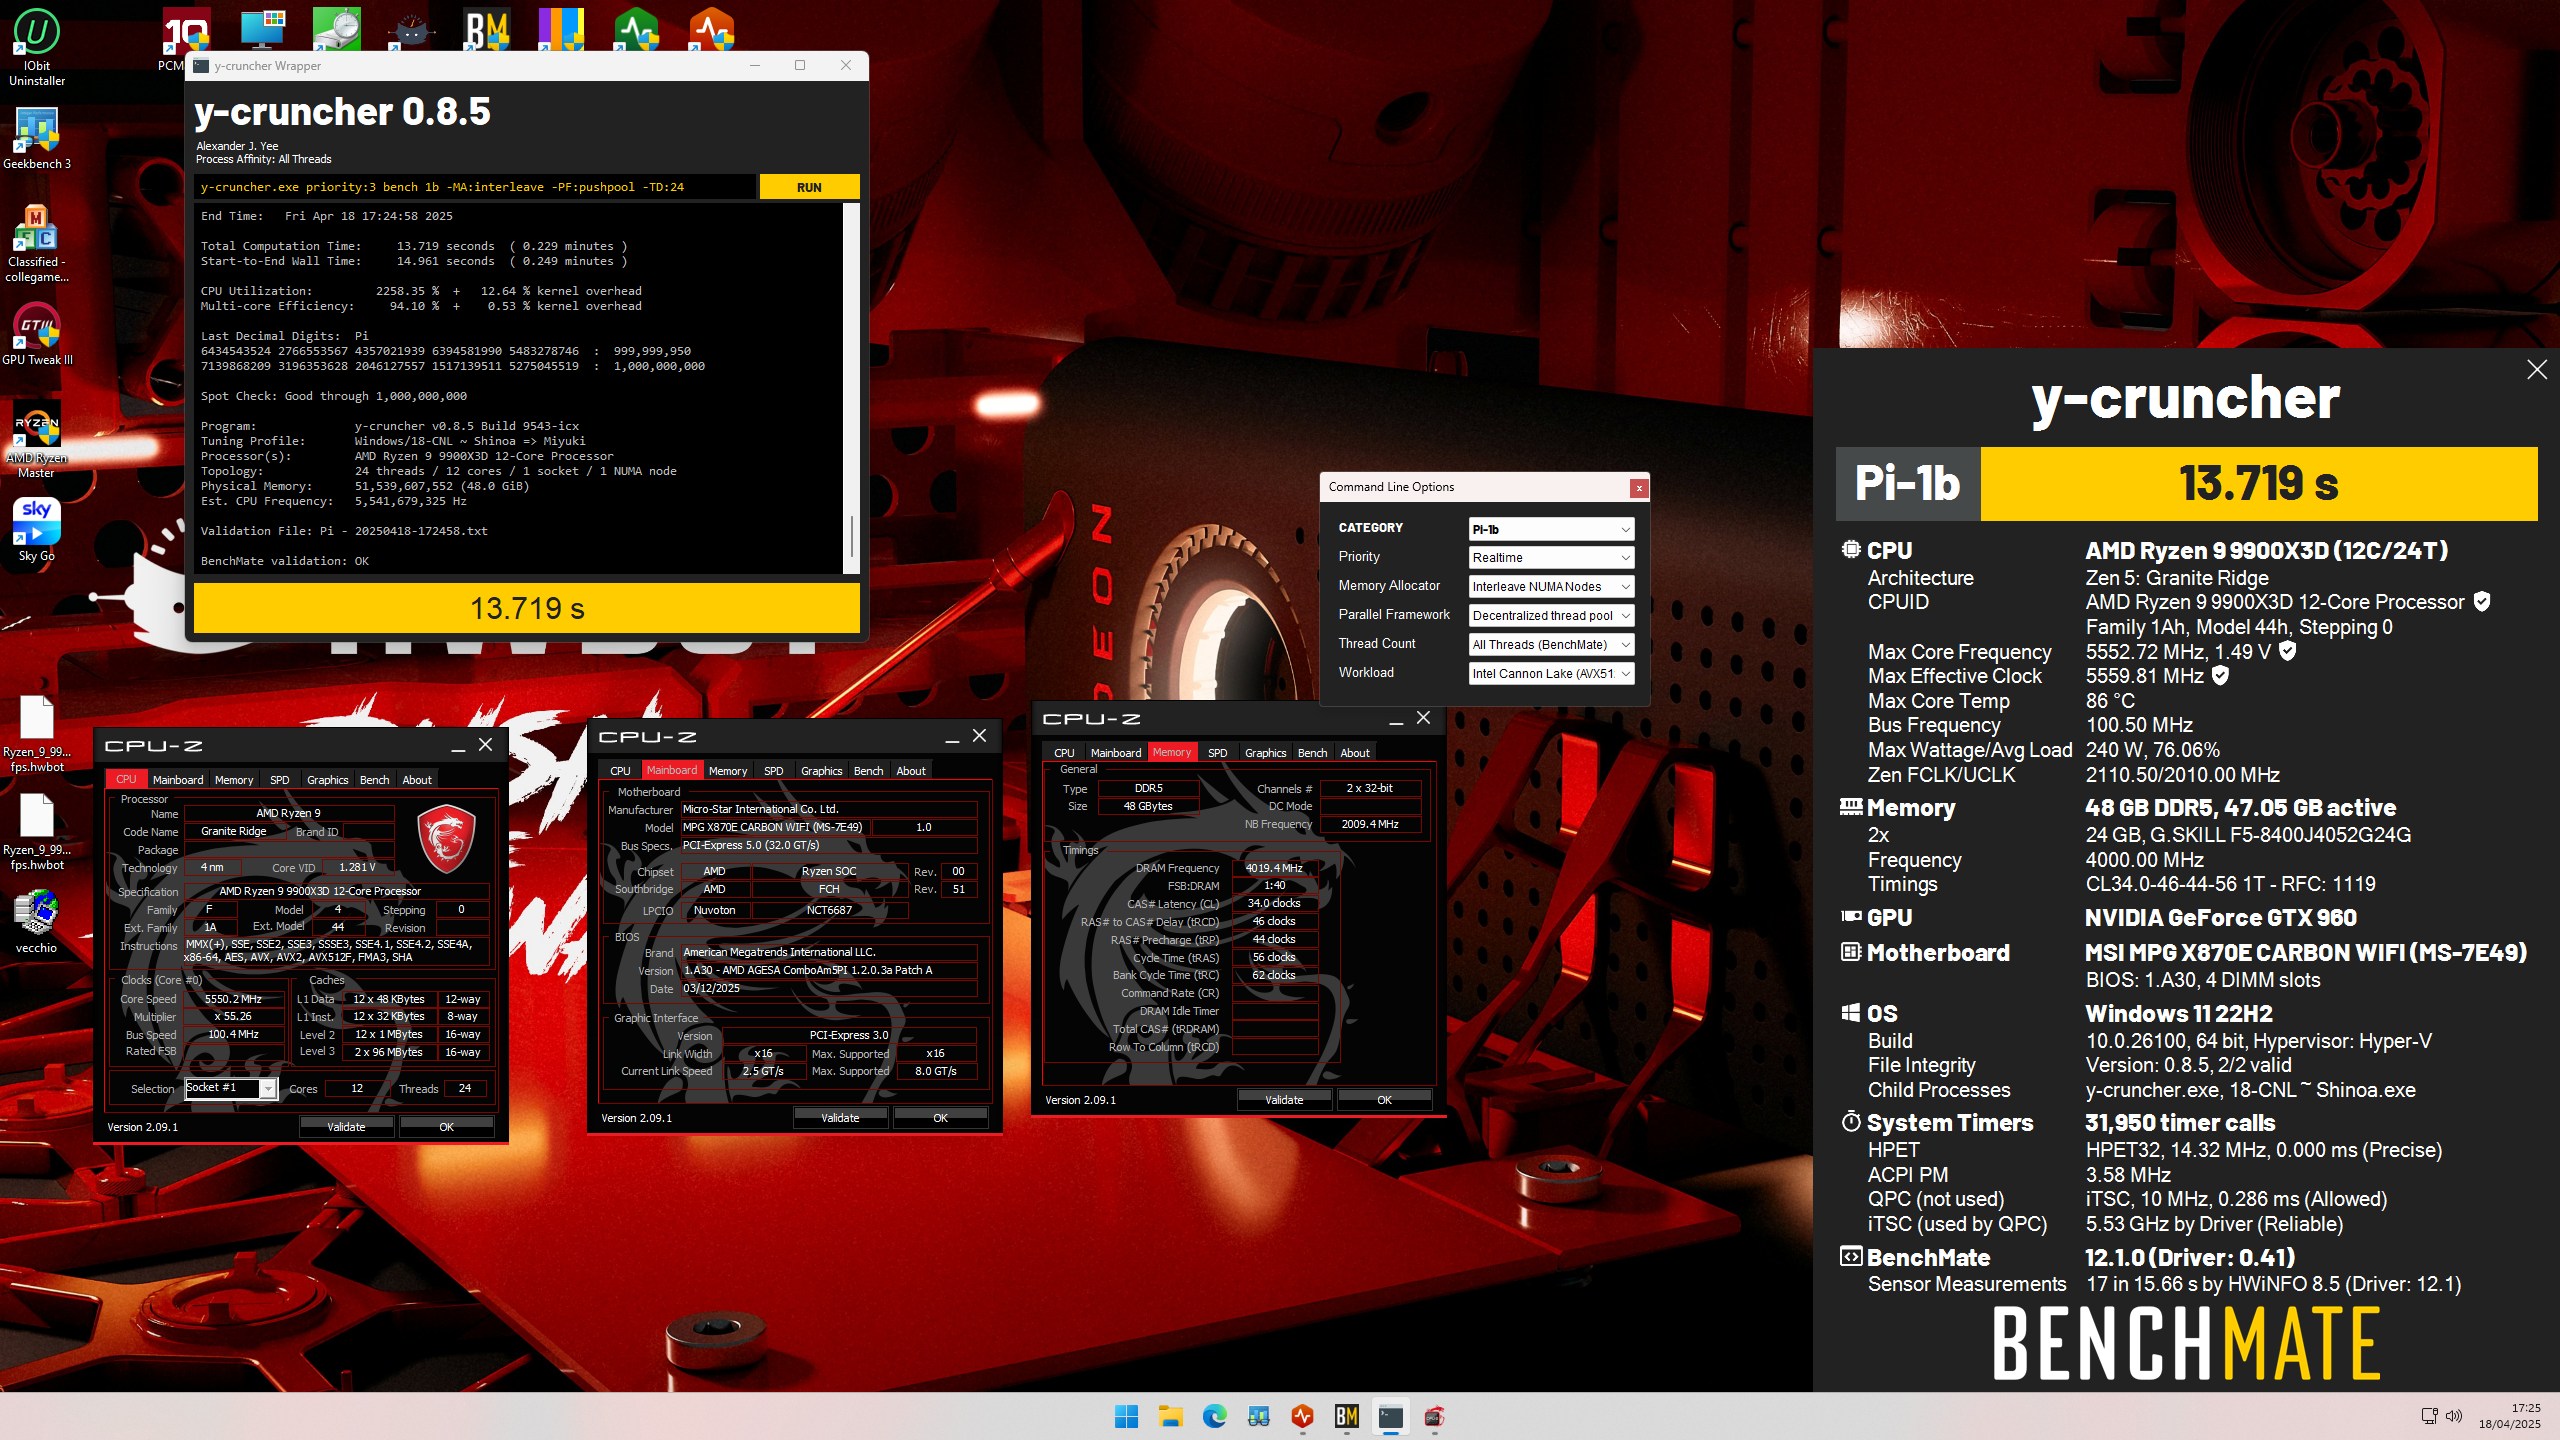The height and width of the screenshot is (1440, 2560).
Task: Open the orange HWiNFO pulse desktop shortcut
Action: coord(712,29)
